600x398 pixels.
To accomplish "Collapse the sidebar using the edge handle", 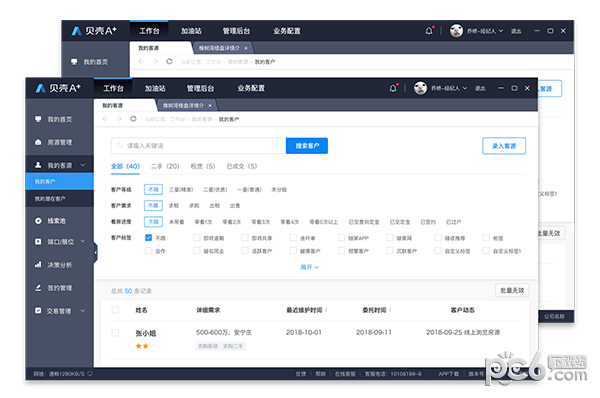I will [95, 253].
